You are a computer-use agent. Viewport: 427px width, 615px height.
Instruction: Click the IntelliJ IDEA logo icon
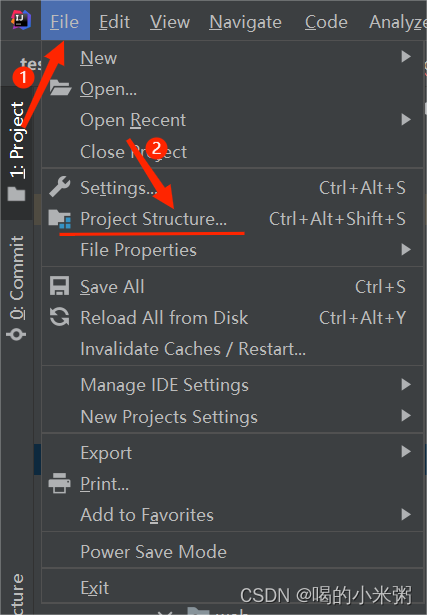coord(21,20)
